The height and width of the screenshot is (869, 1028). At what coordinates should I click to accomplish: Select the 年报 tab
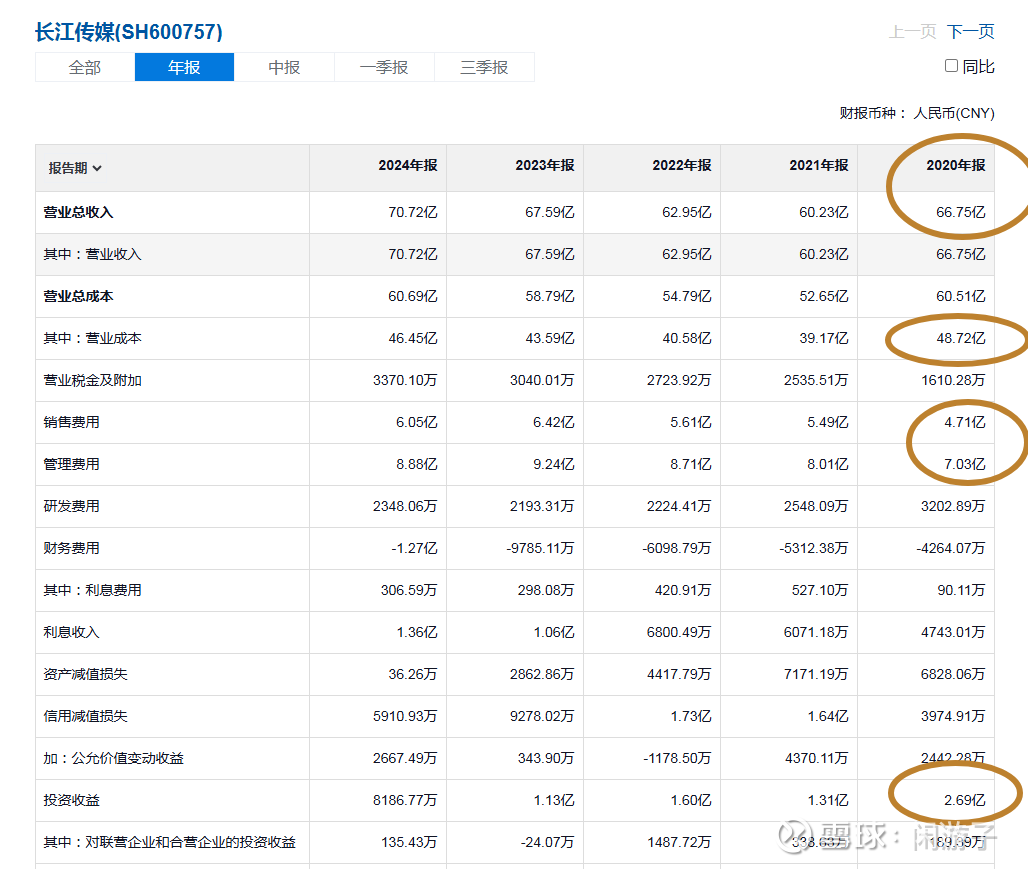coord(184,67)
